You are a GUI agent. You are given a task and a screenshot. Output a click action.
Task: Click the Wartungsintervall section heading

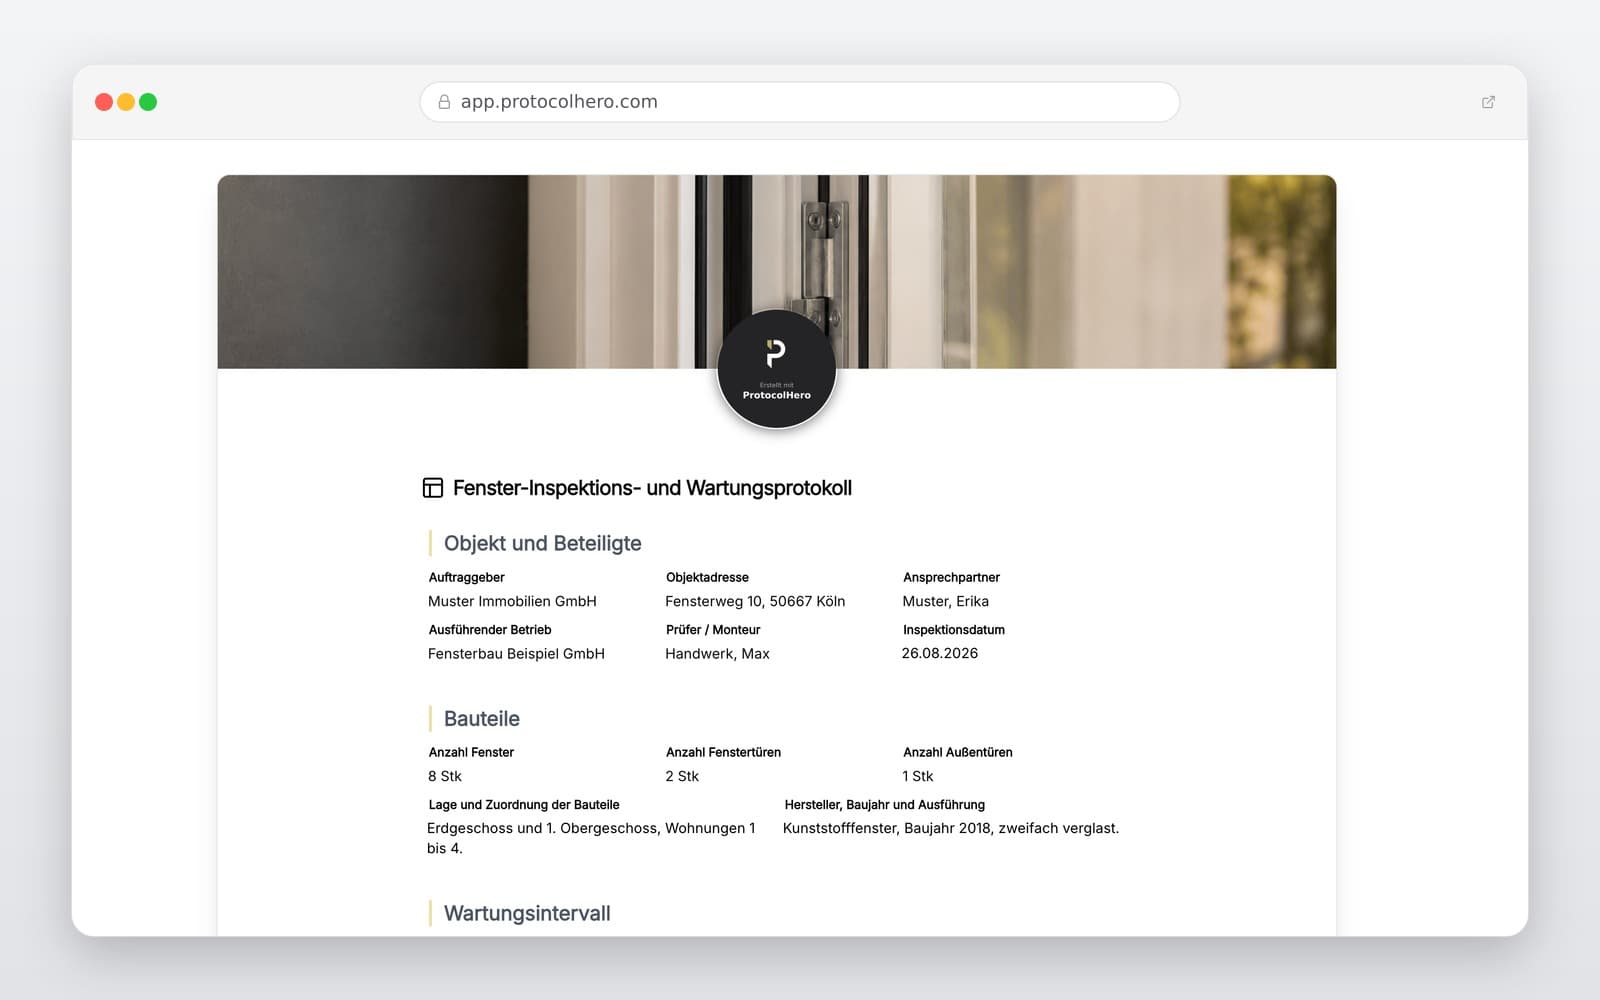[527, 913]
